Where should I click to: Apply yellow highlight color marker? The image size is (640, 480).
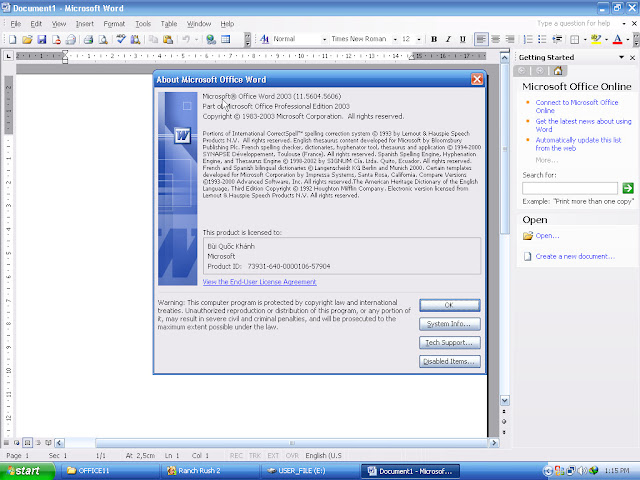(x=596, y=39)
